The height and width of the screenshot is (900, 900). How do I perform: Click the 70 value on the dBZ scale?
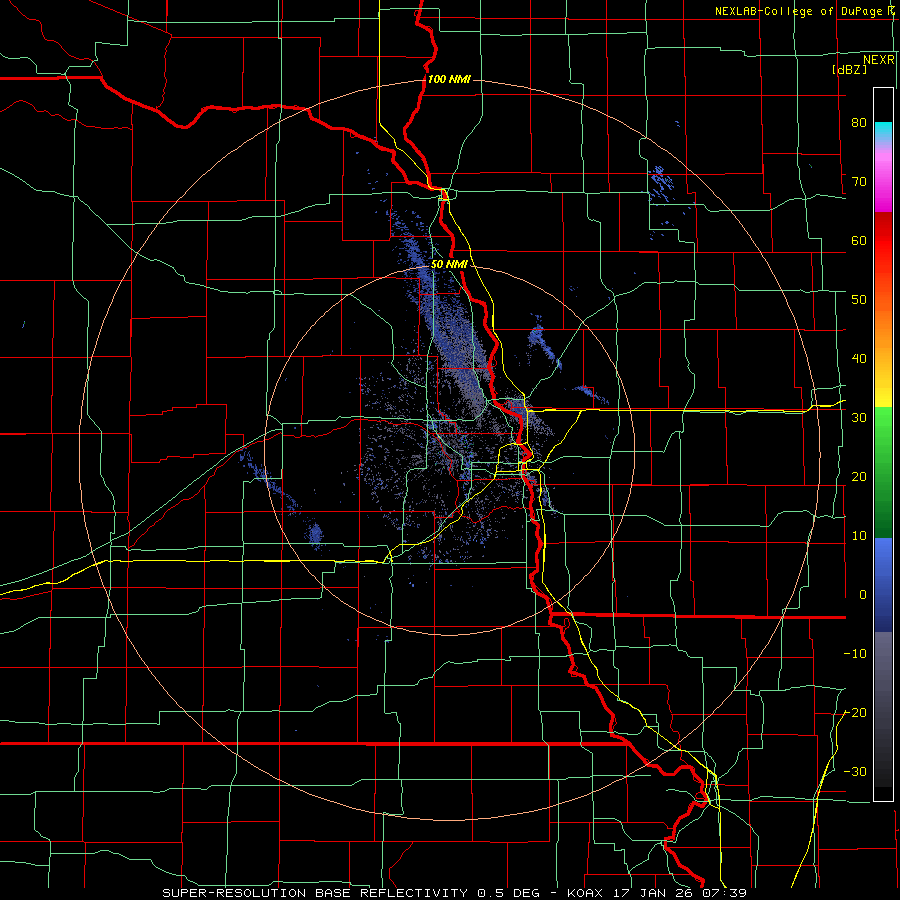(x=859, y=181)
